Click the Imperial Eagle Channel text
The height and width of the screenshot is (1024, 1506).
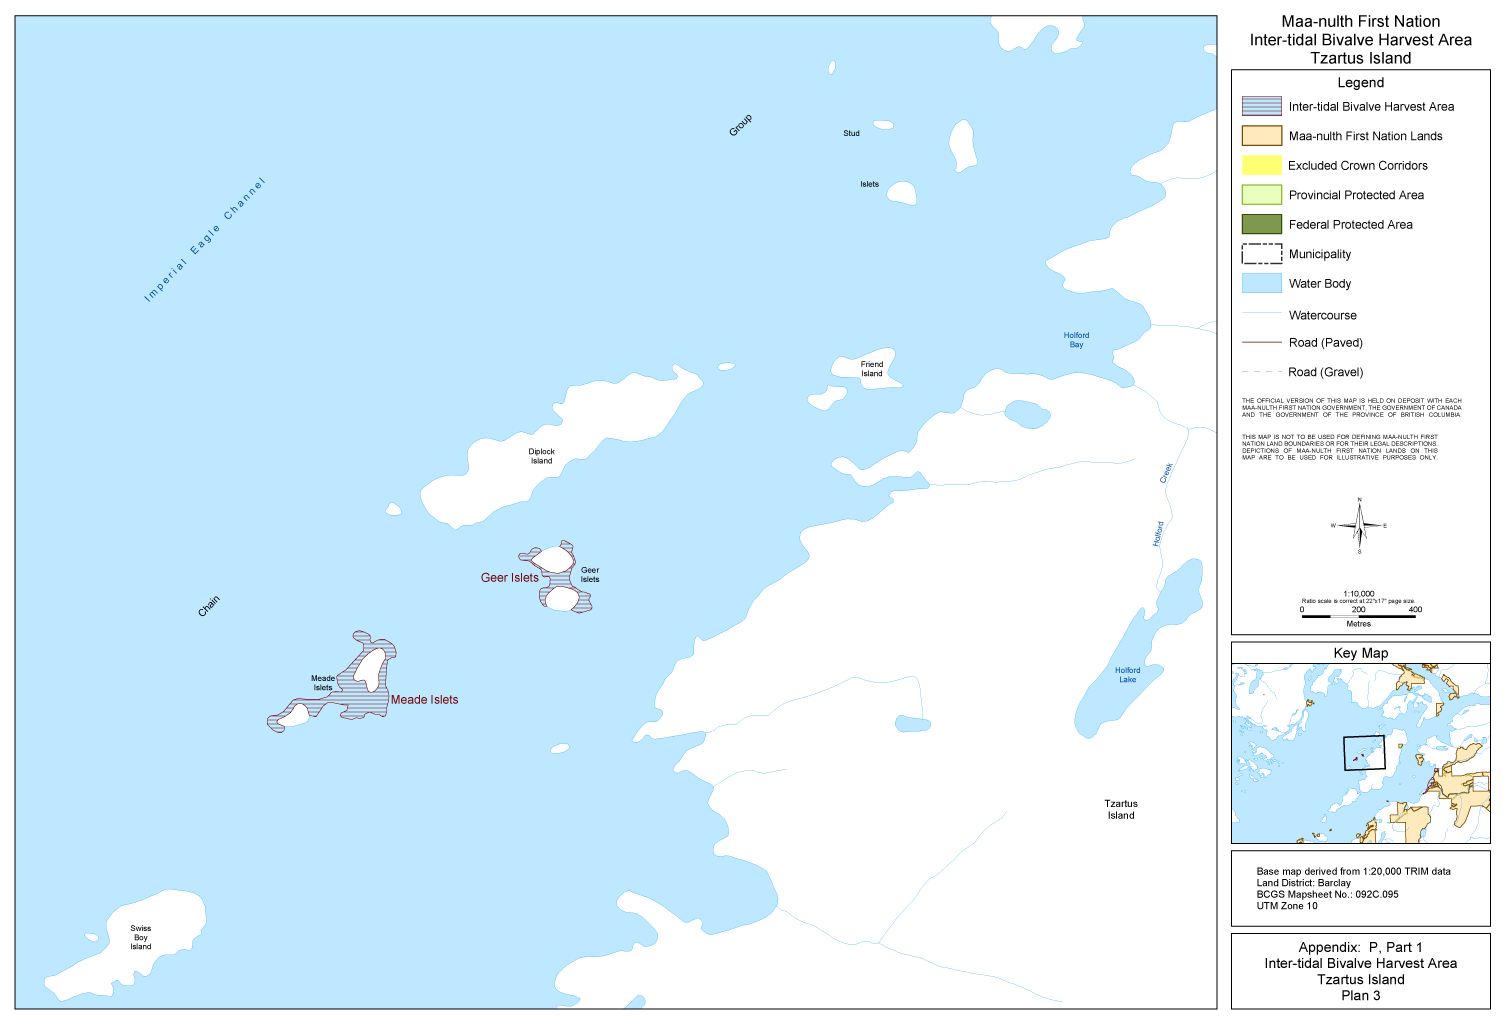point(205,240)
